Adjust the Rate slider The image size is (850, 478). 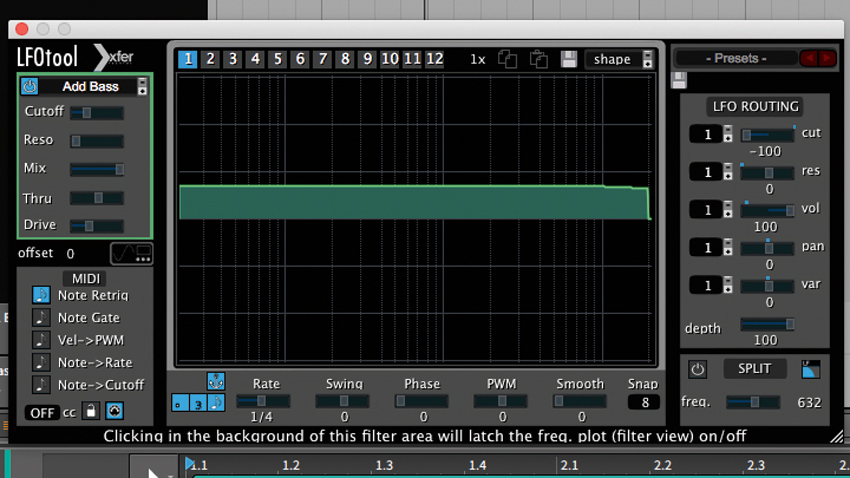tap(263, 401)
